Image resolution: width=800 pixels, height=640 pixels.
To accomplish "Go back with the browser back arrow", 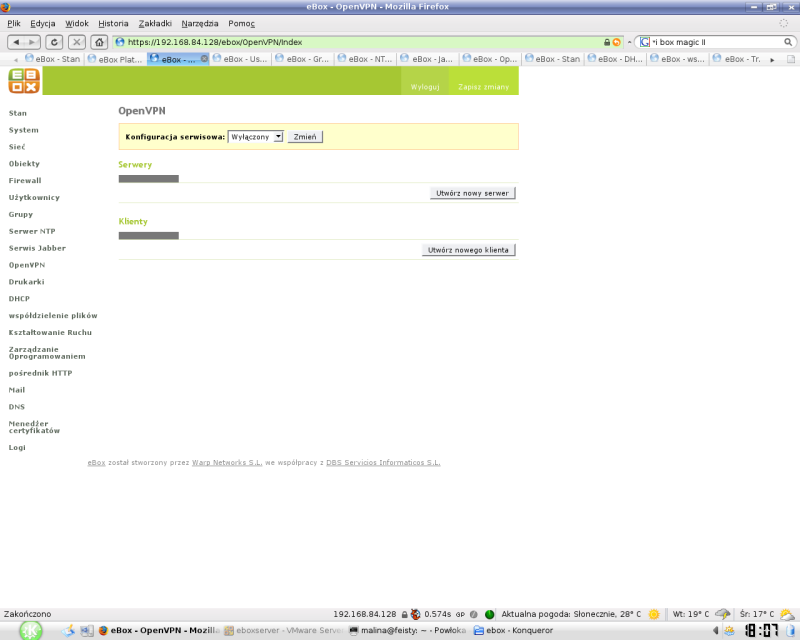I will (16, 42).
